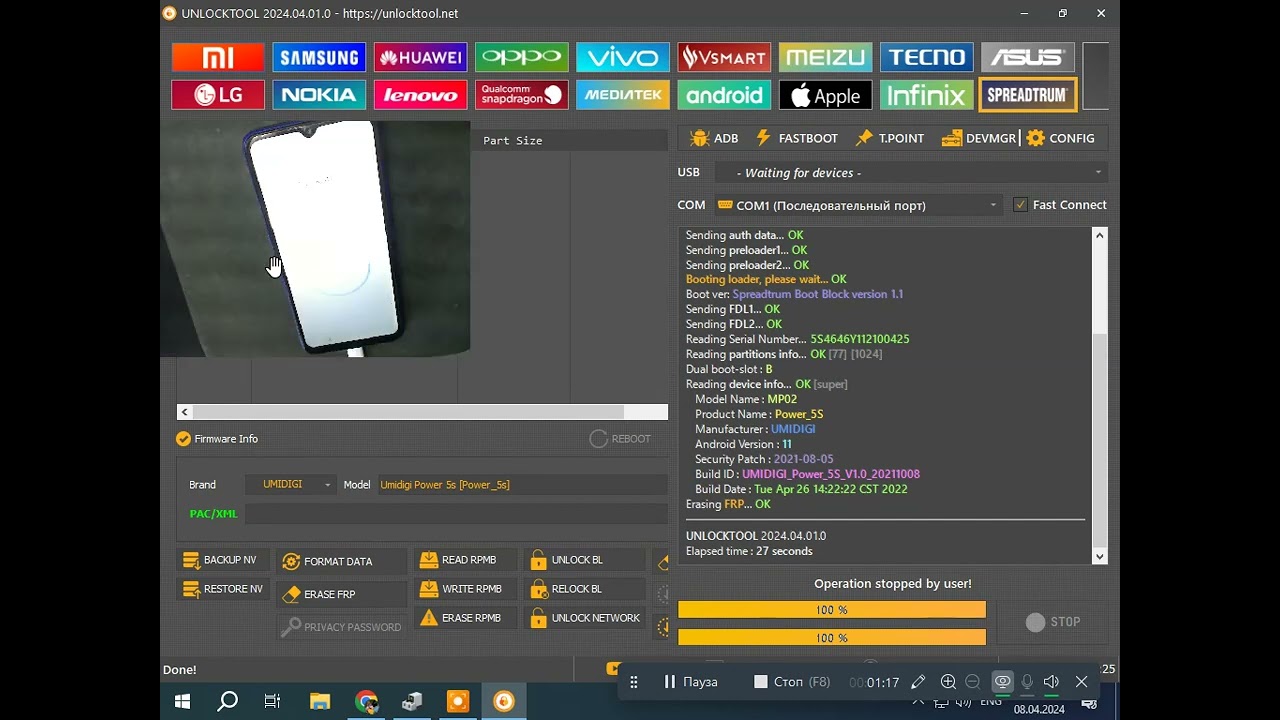
Task: Click the ERASE FRP eraser icon
Action: pyautogui.click(x=290, y=593)
